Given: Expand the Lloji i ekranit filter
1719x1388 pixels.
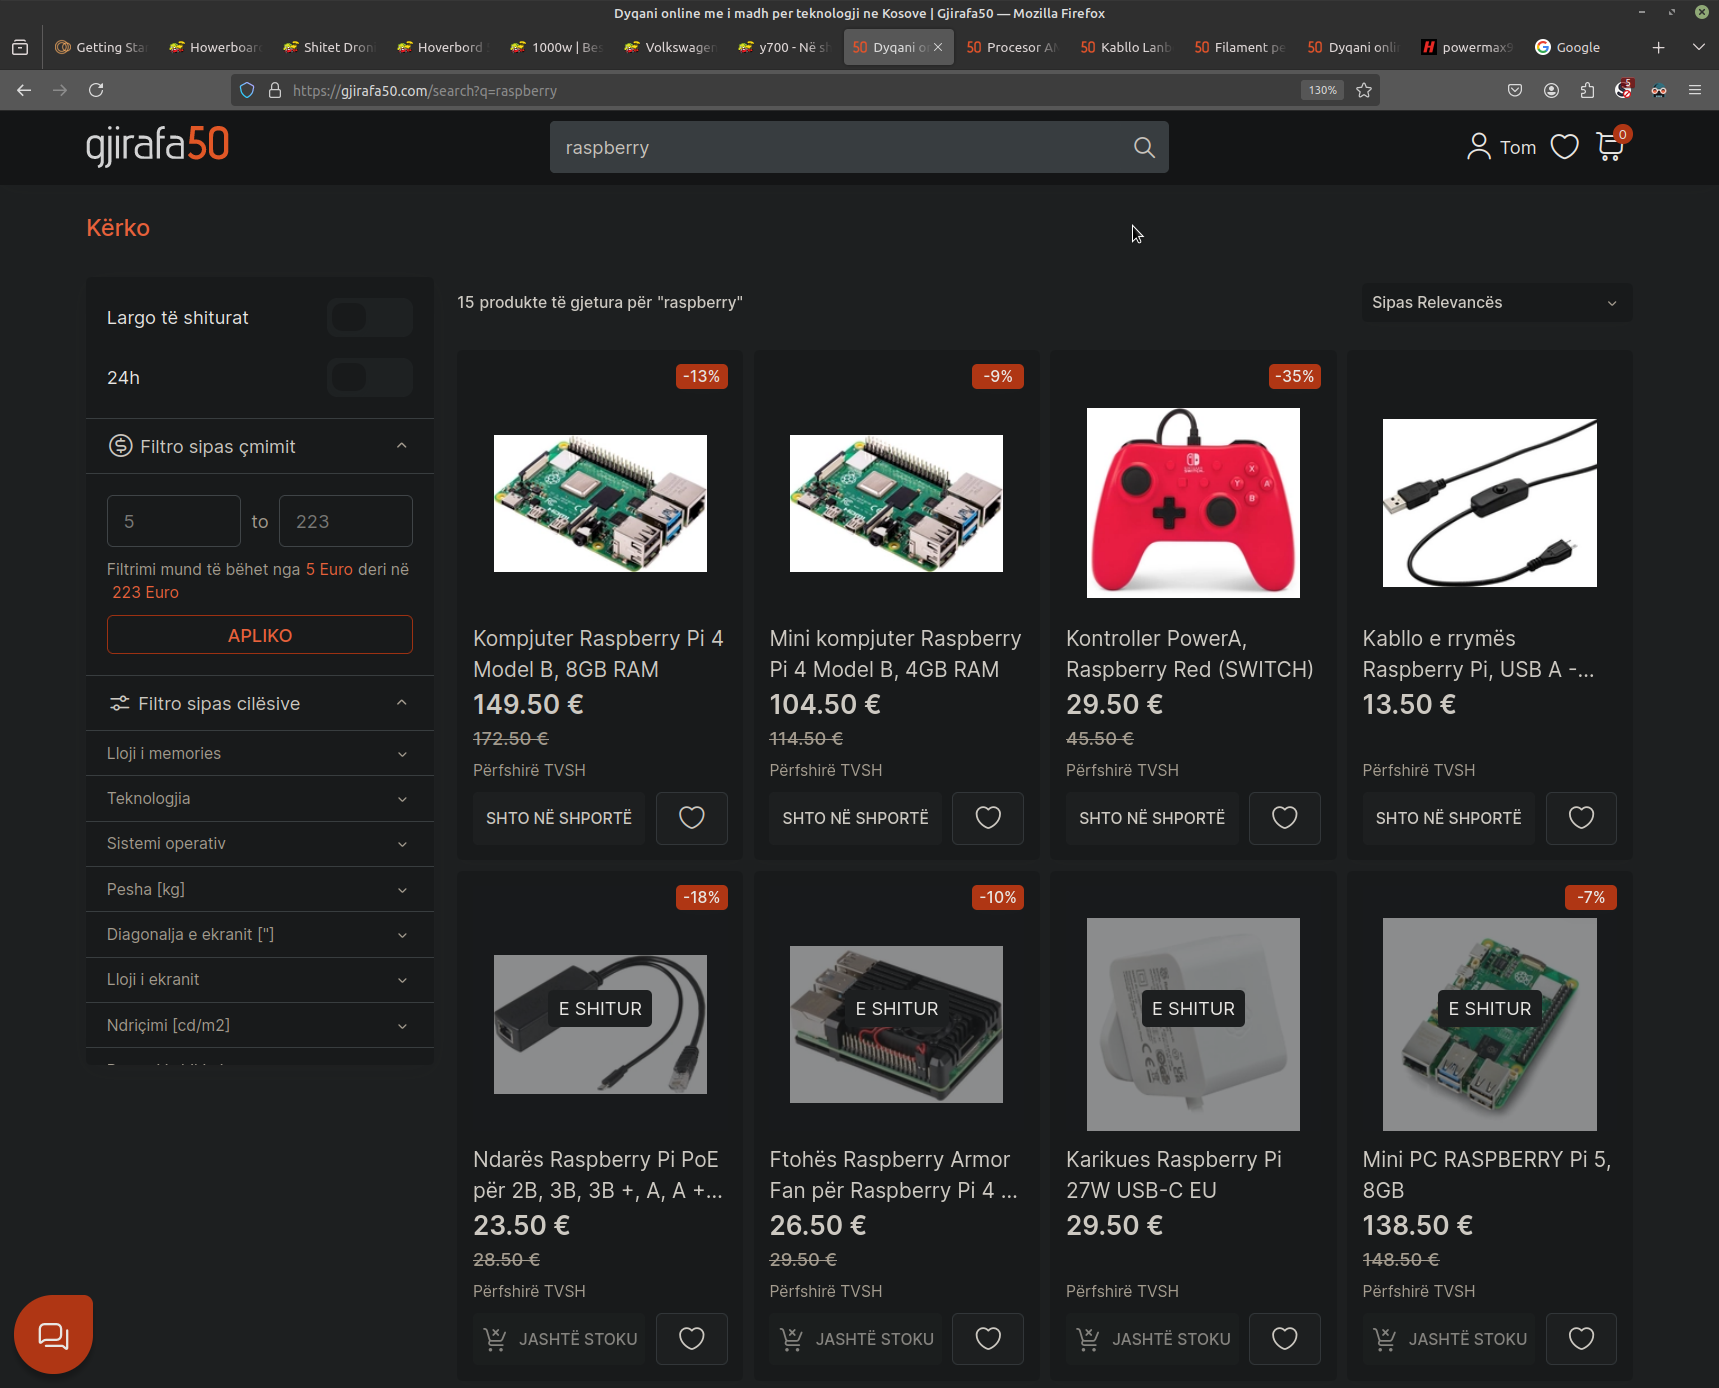Looking at the screenshot, I should coord(260,979).
